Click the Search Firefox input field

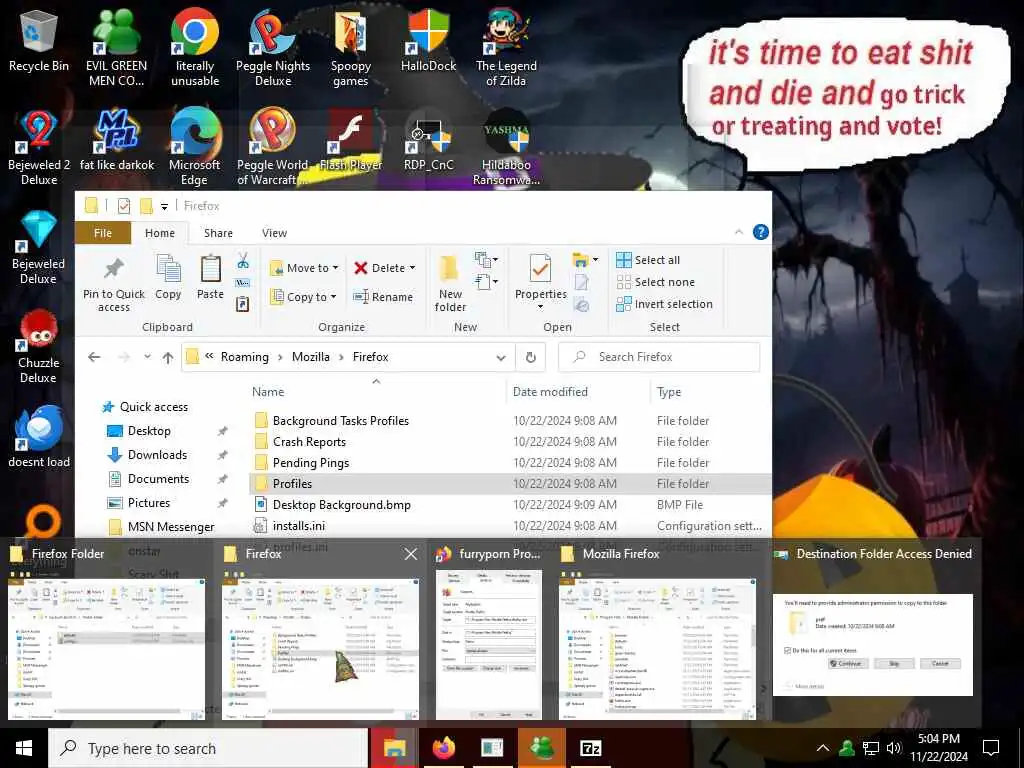(x=659, y=357)
